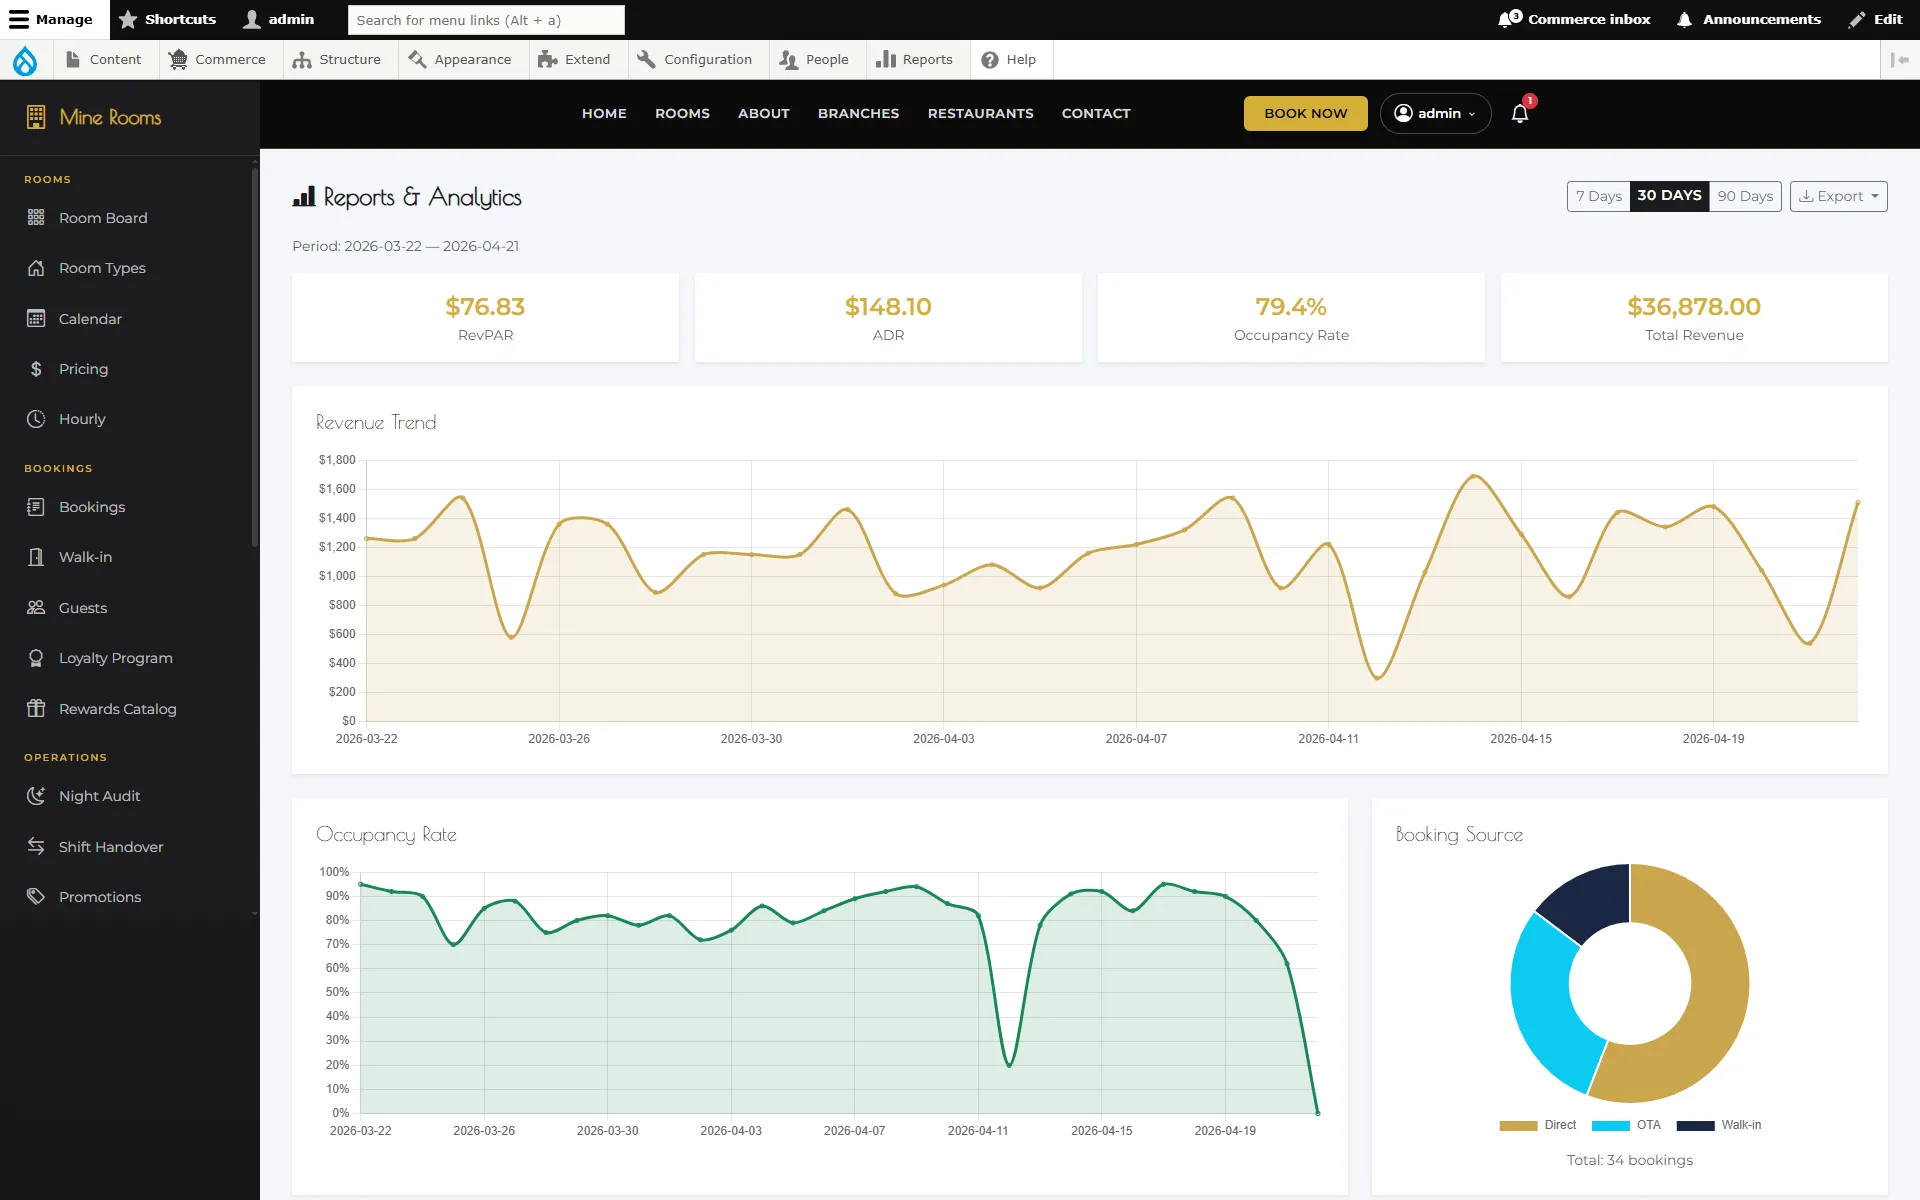
Task: Open the CONTACT page link
Action: click(1096, 113)
